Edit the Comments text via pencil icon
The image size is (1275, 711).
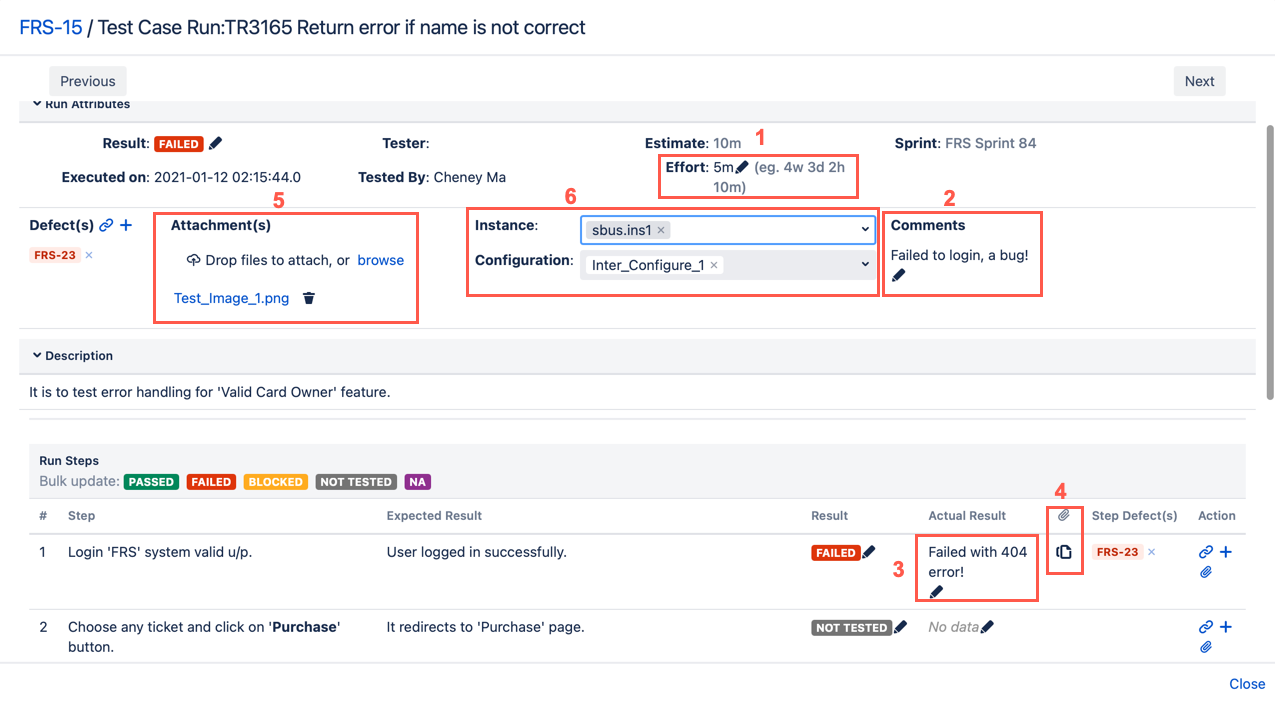point(898,276)
